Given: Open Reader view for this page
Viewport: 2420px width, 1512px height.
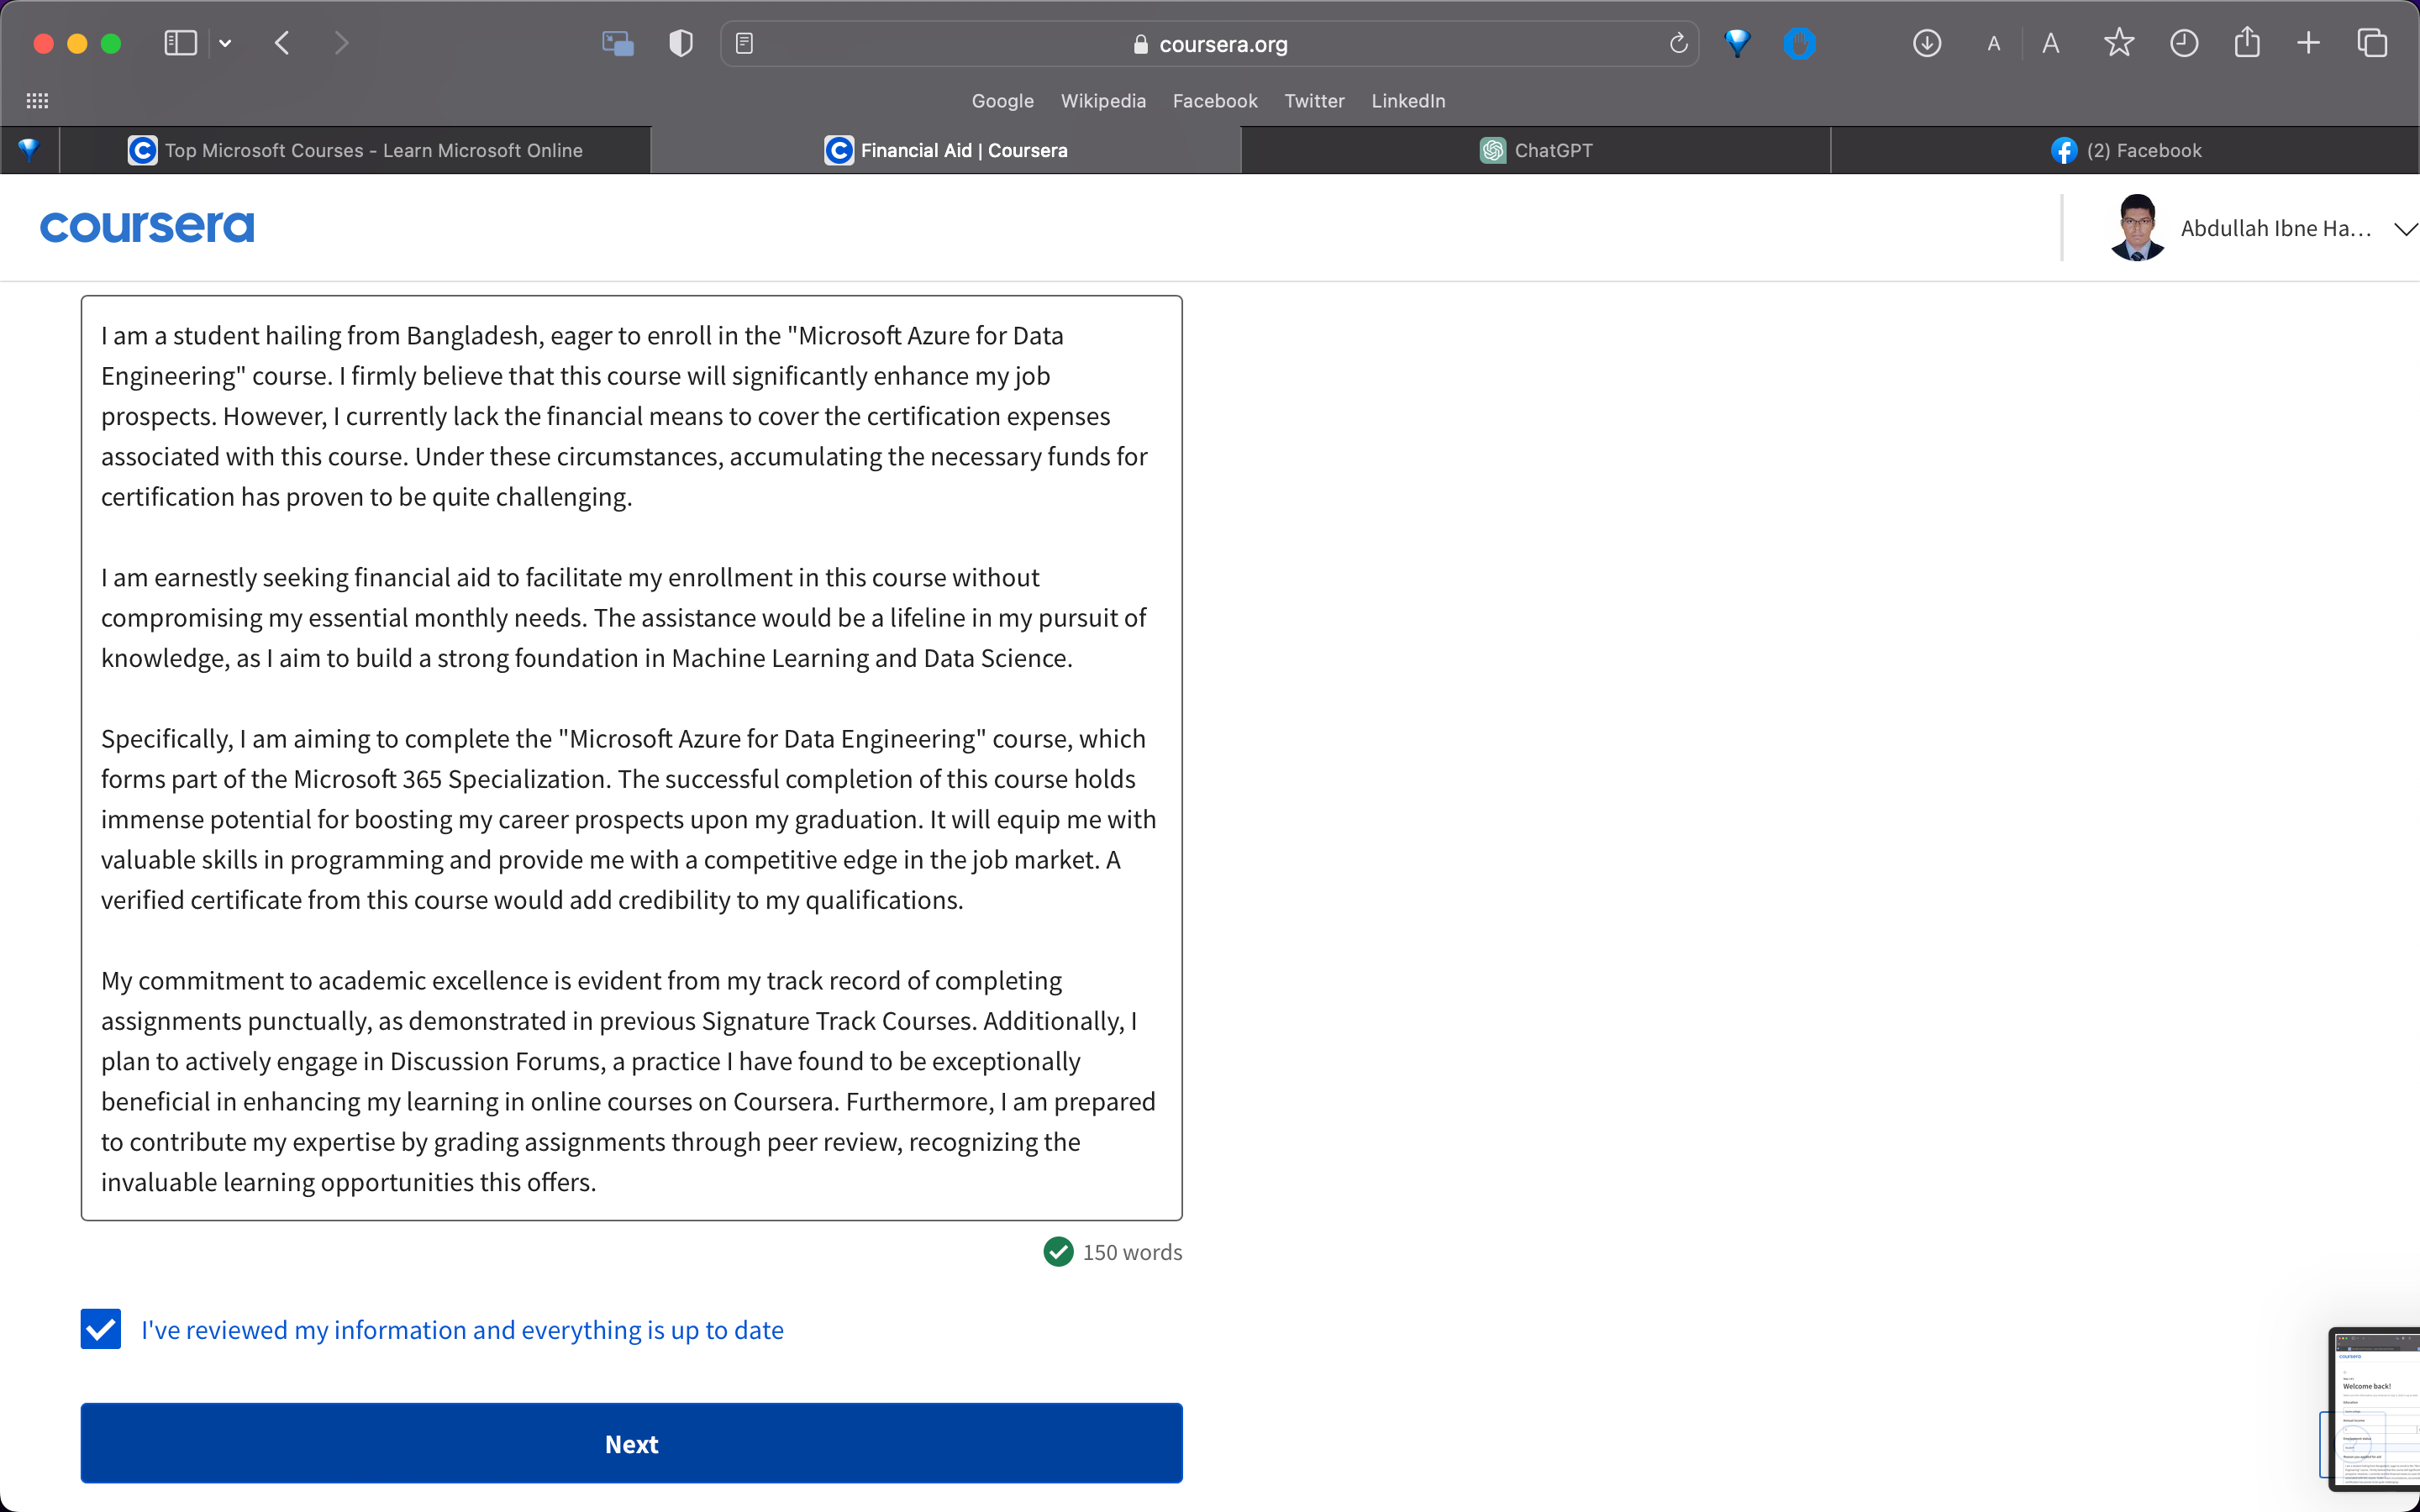Looking at the screenshot, I should click(744, 43).
